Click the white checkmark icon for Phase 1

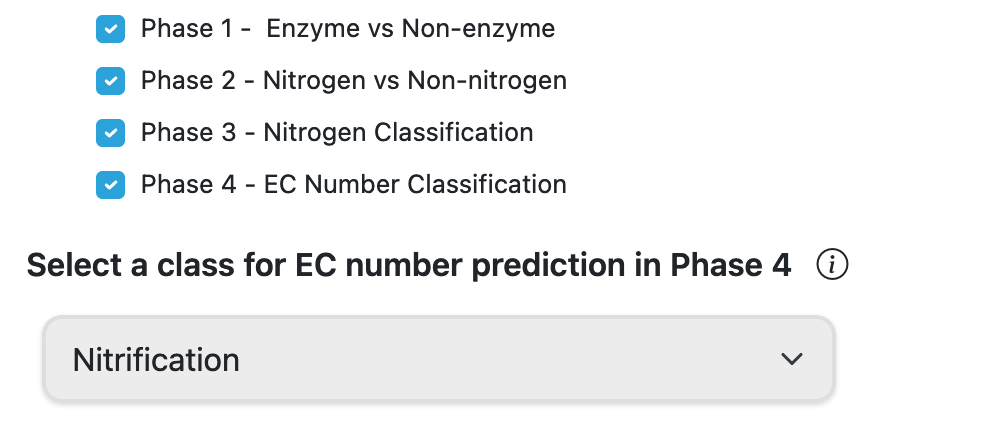point(110,29)
